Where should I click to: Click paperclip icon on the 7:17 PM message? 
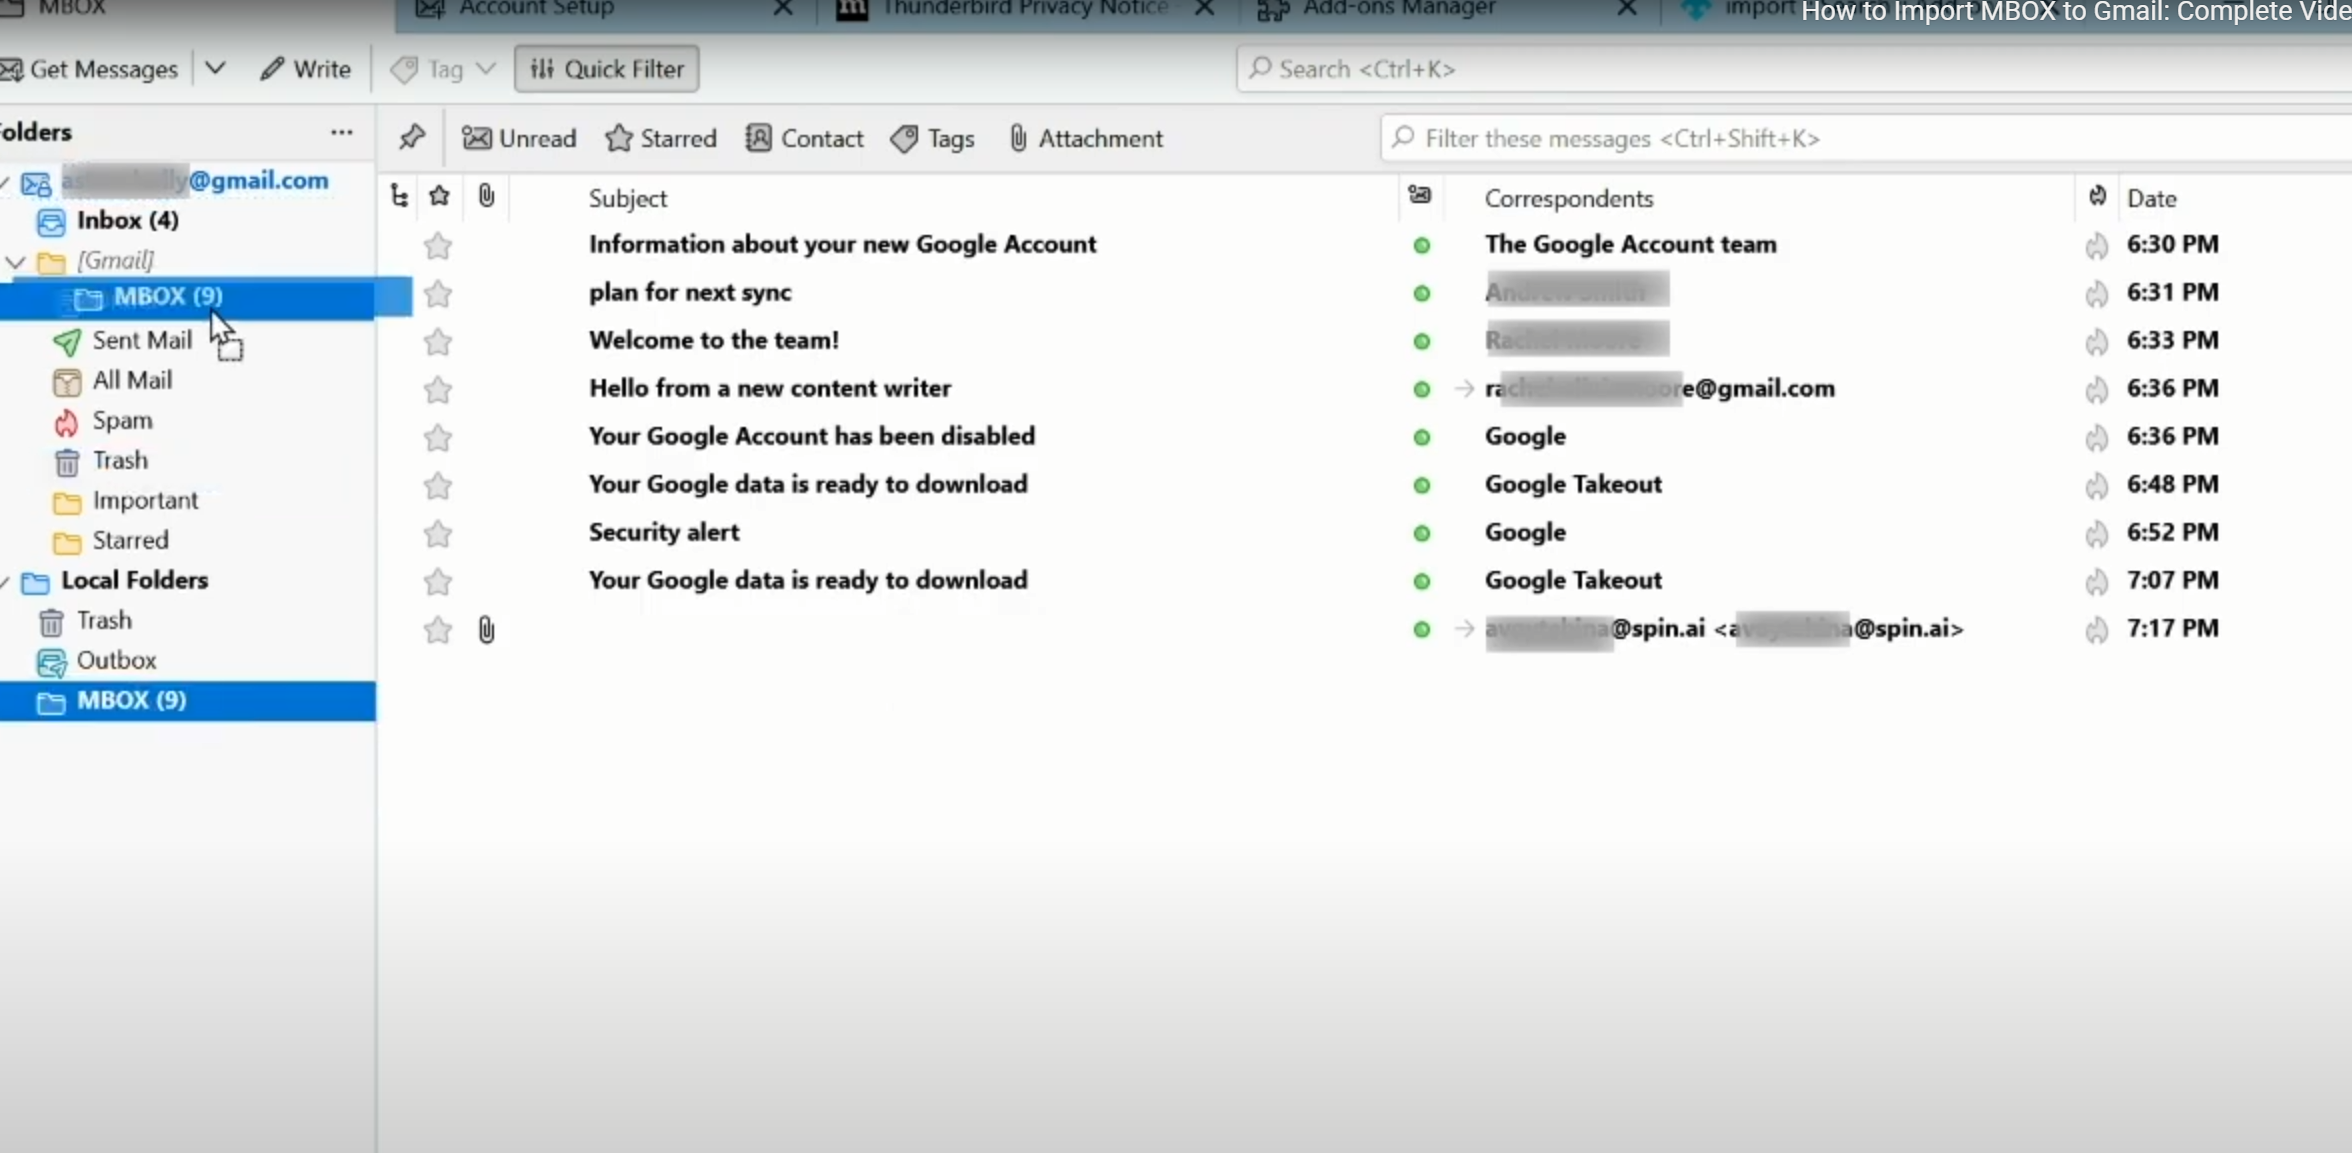[x=486, y=629]
